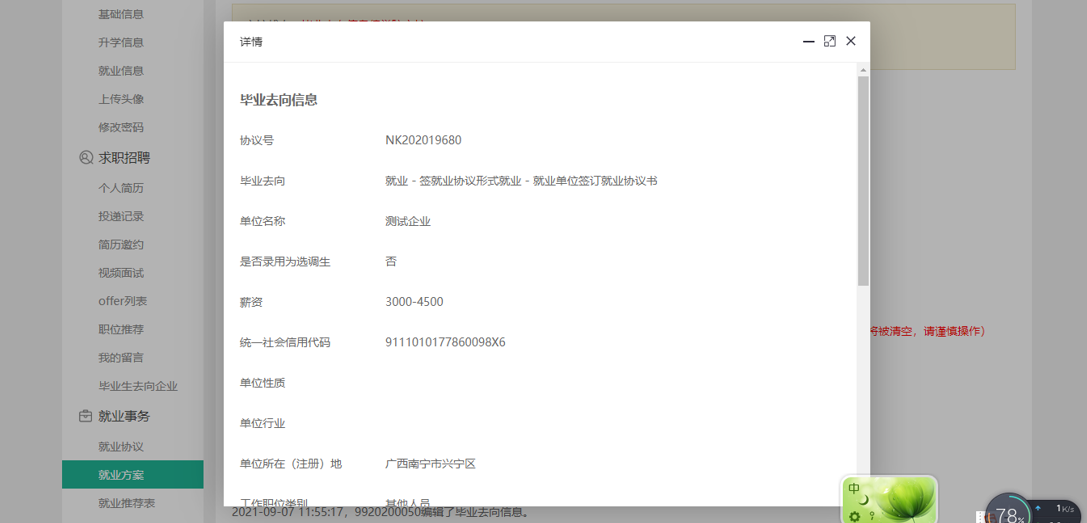This screenshot has height=523, width=1087.
Task: Open 毕业生去向企业 in the sidebar
Action: [x=138, y=386]
